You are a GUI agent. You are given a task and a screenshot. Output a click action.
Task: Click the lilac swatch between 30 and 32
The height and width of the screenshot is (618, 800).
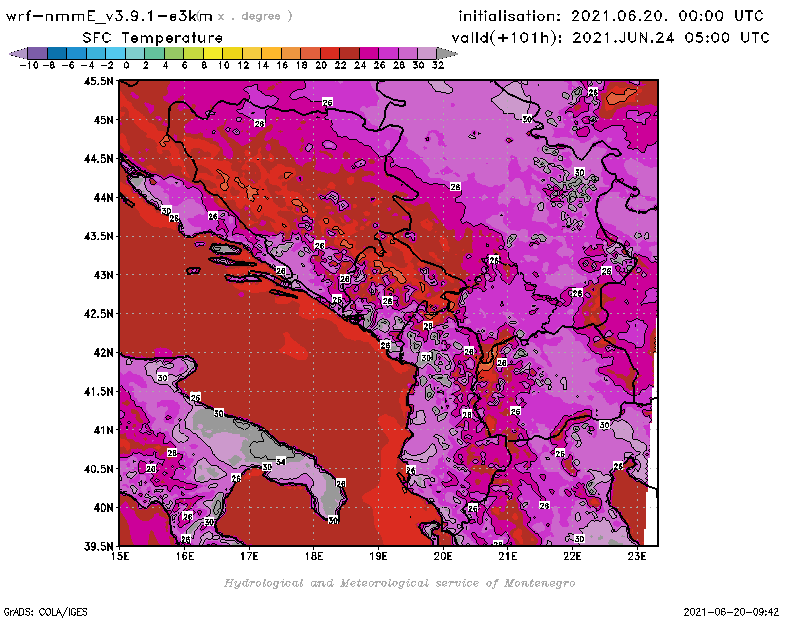(427, 53)
